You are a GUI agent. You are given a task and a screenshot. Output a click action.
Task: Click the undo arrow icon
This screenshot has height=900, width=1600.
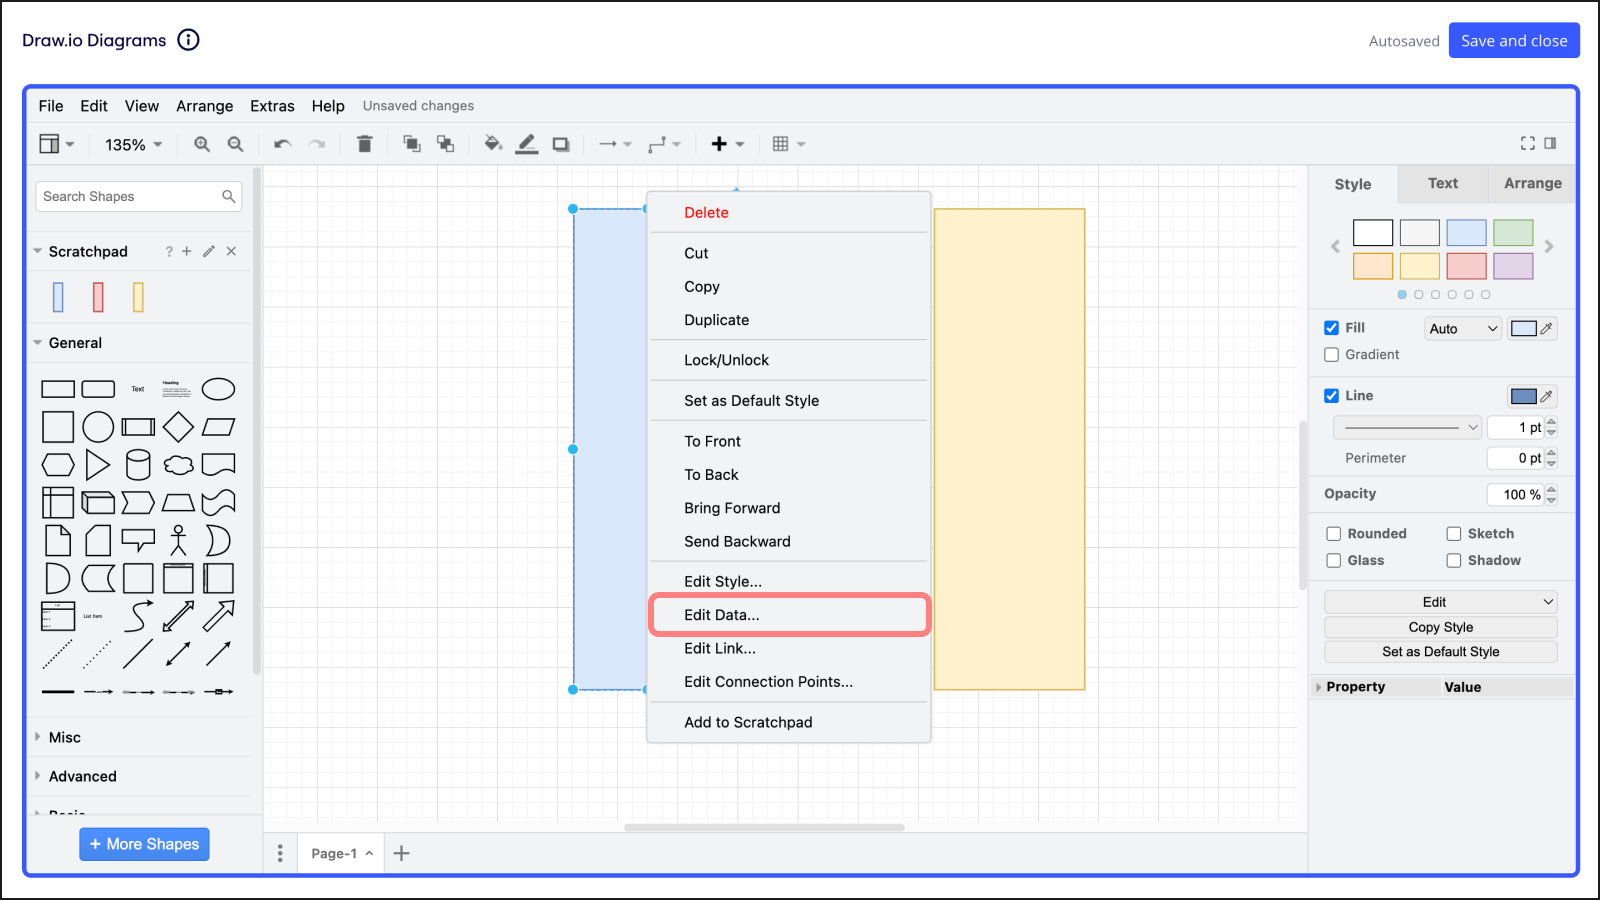tap(282, 144)
